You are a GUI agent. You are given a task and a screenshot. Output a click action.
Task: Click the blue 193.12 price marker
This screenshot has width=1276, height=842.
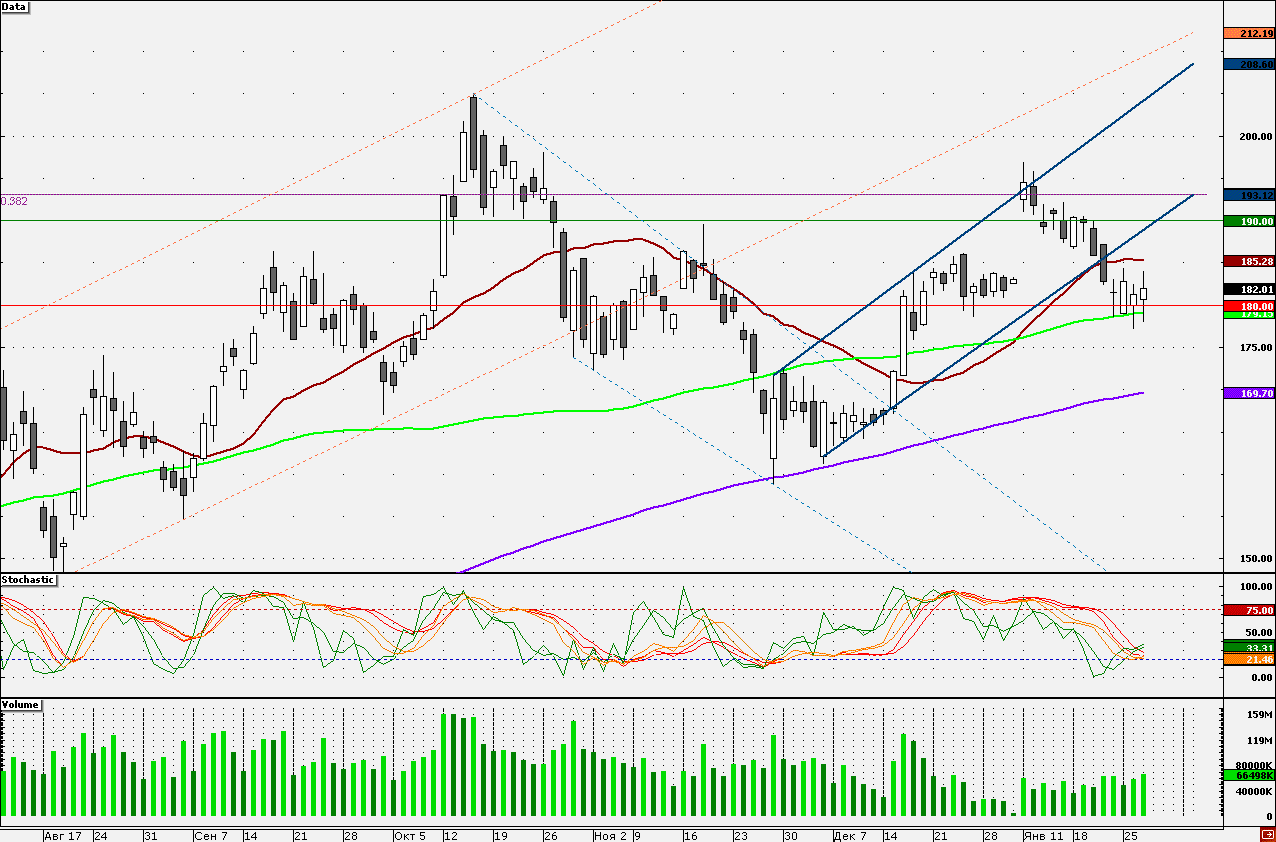point(1249,195)
